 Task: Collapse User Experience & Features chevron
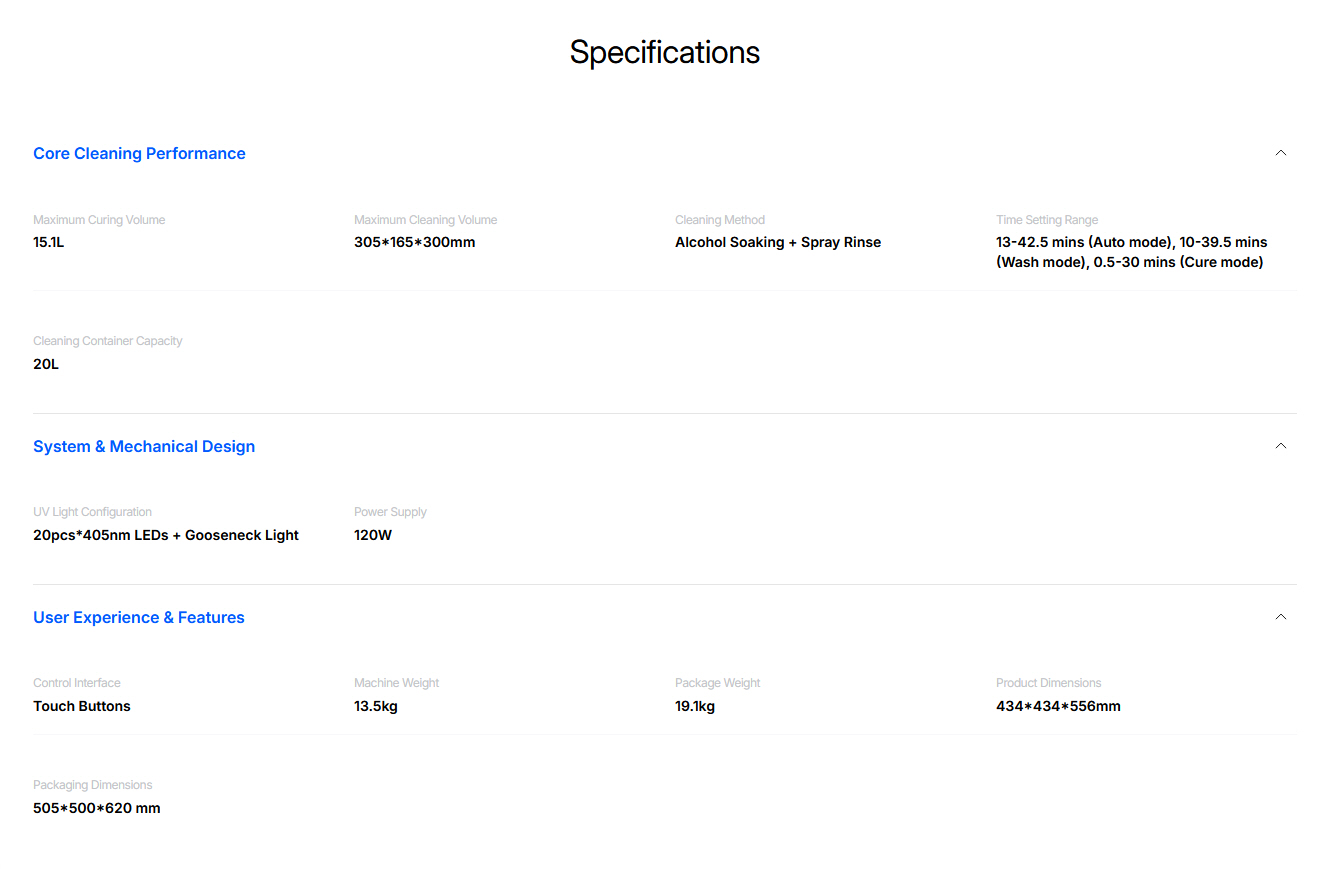coord(1280,617)
